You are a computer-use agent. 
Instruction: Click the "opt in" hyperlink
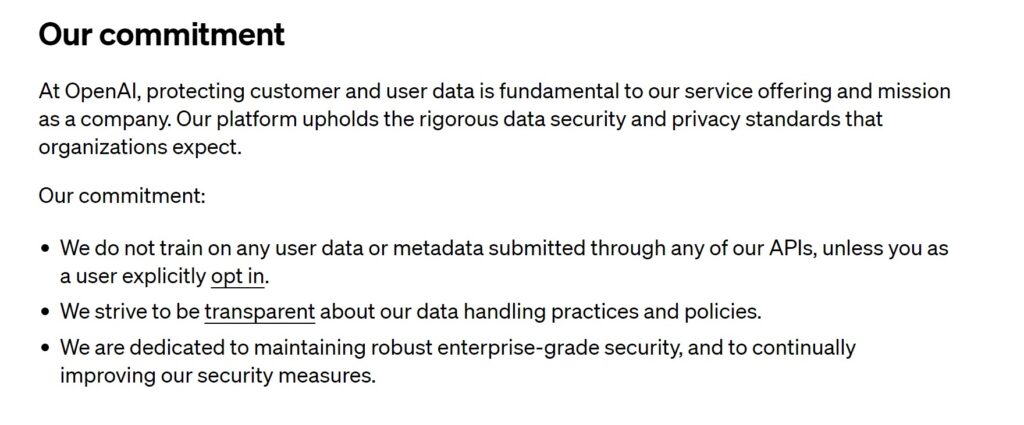coord(238,276)
